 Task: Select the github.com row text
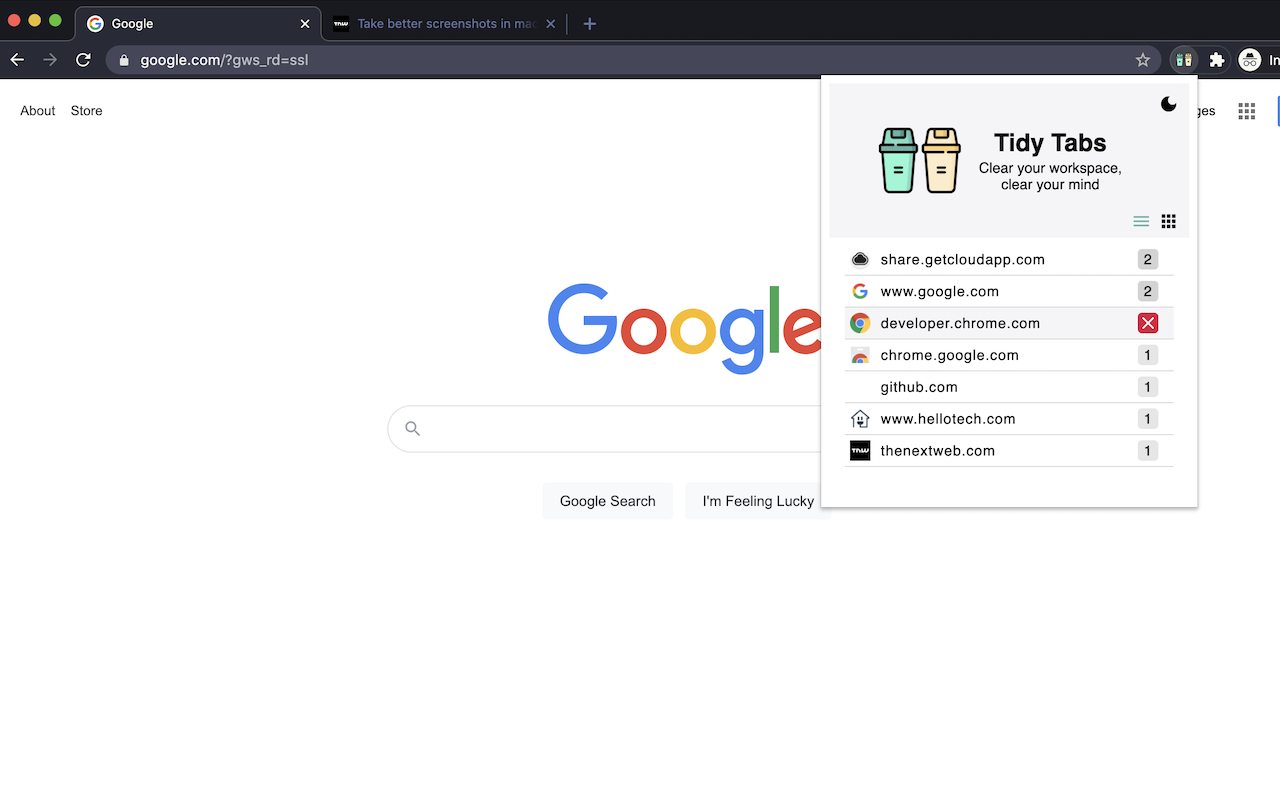click(x=919, y=387)
